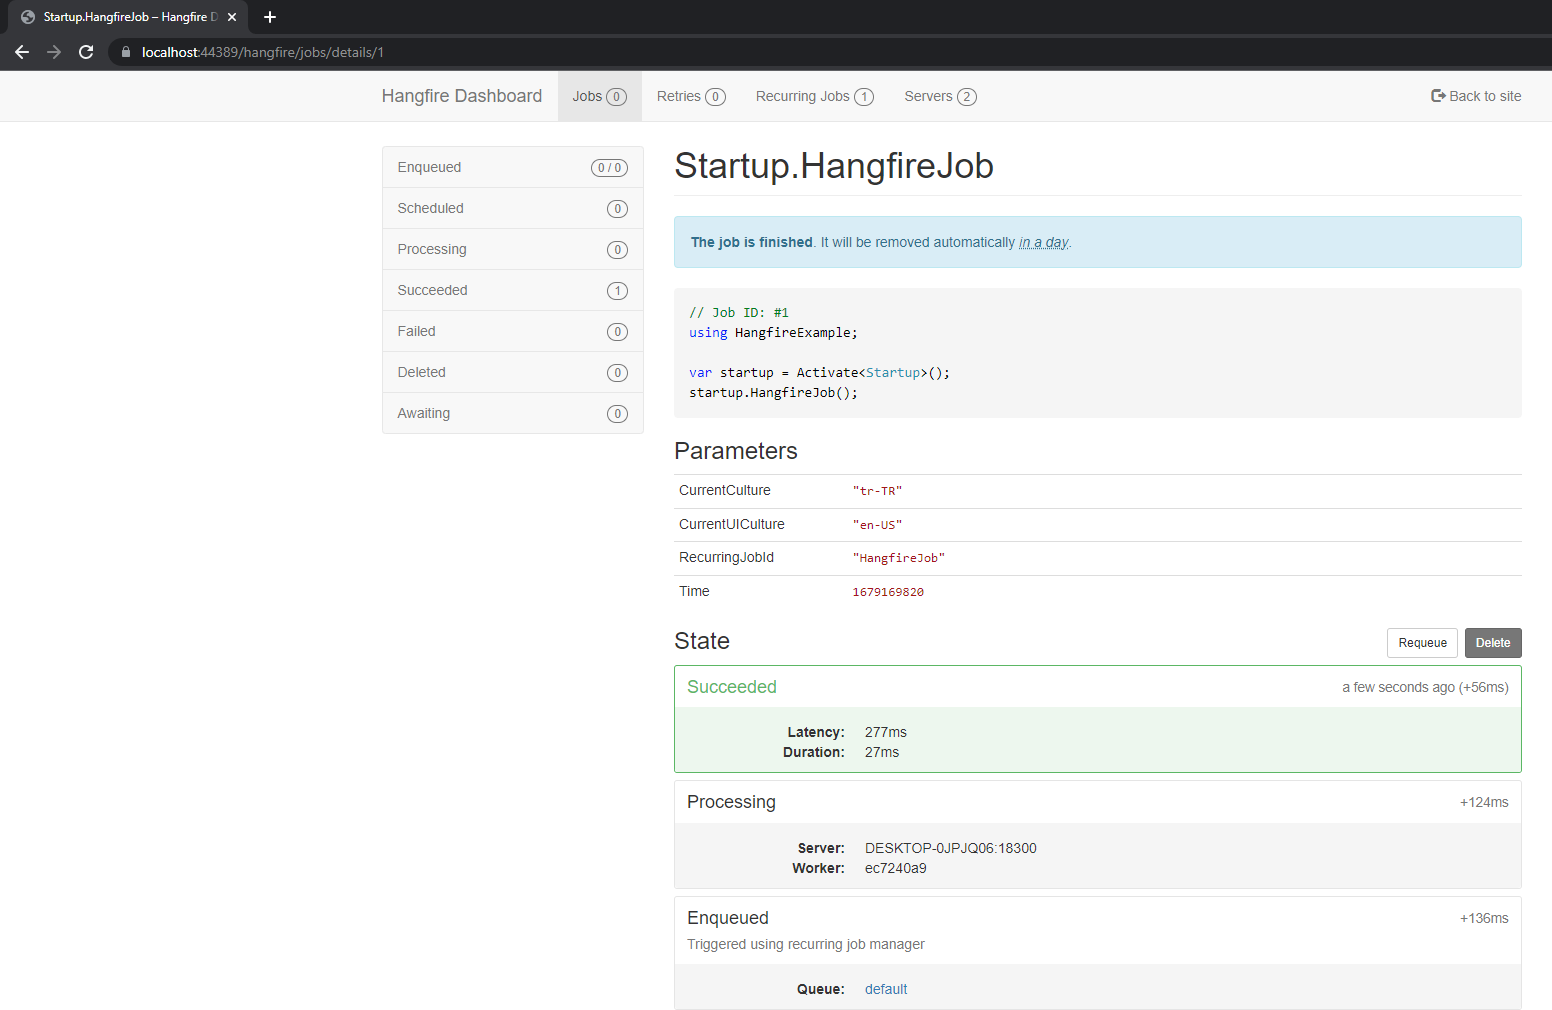Click the Requeue button
The image size is (1552, 1010).
click(x=1422, y=643)
